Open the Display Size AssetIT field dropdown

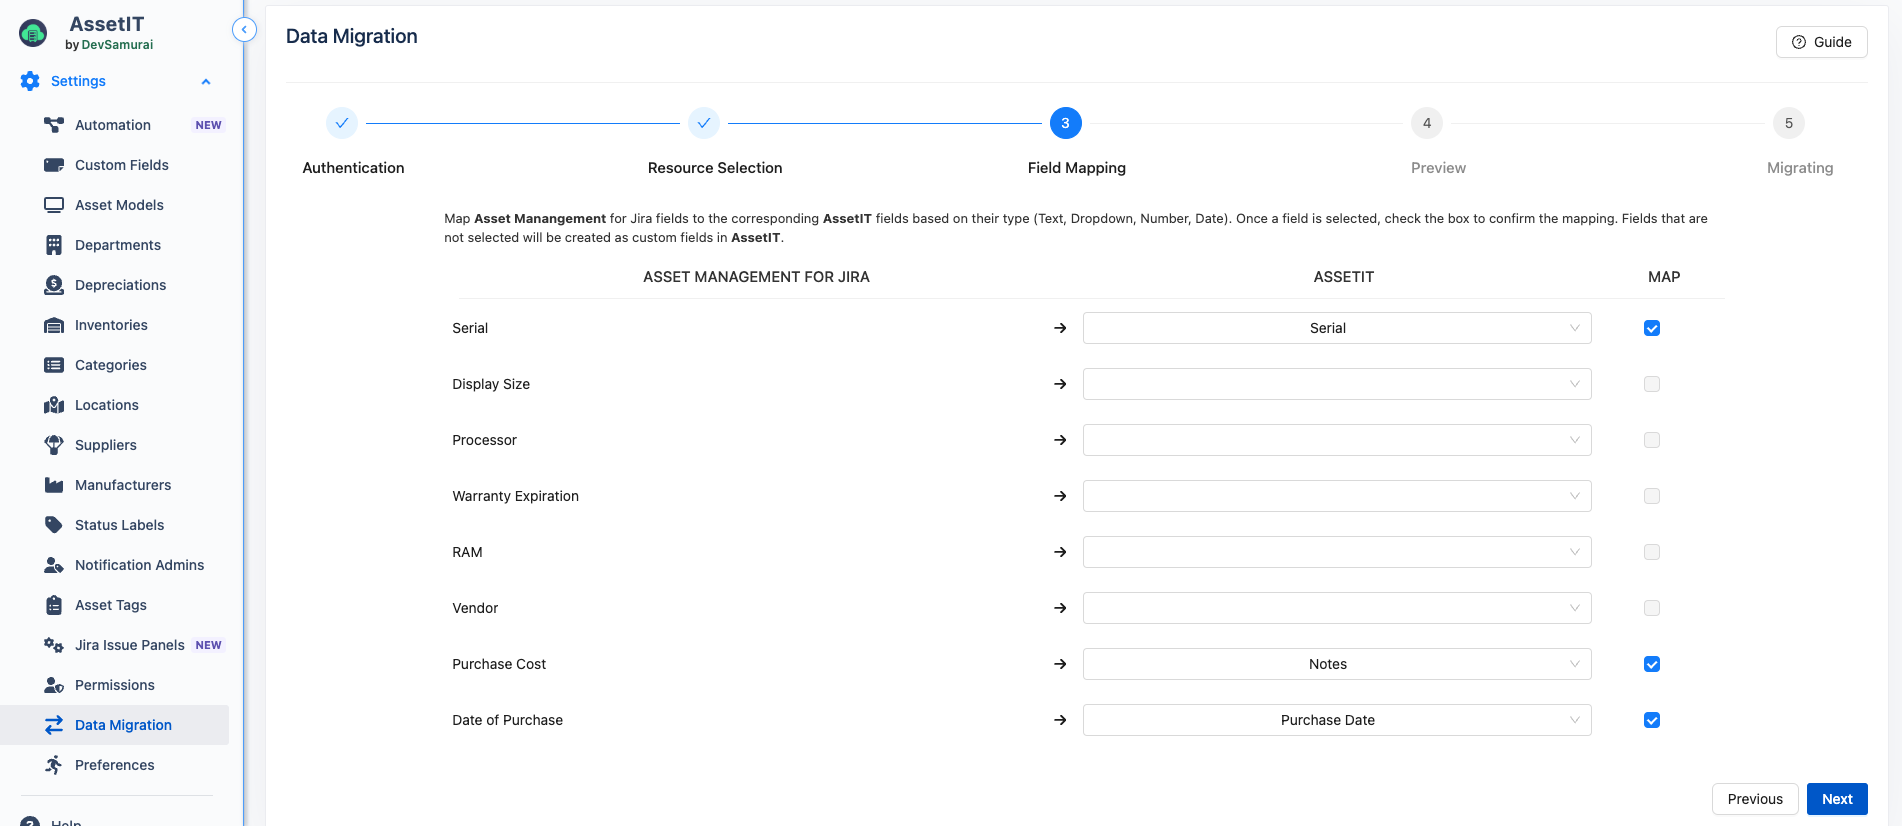pos(1336,384)
